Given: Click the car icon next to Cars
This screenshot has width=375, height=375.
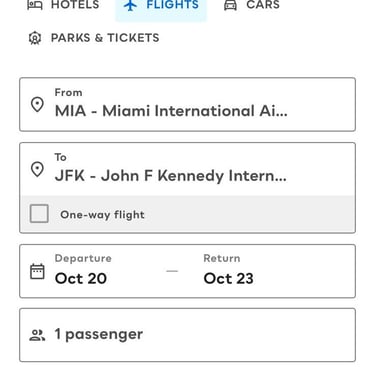Looking at the screenshot, I should 230,5.
